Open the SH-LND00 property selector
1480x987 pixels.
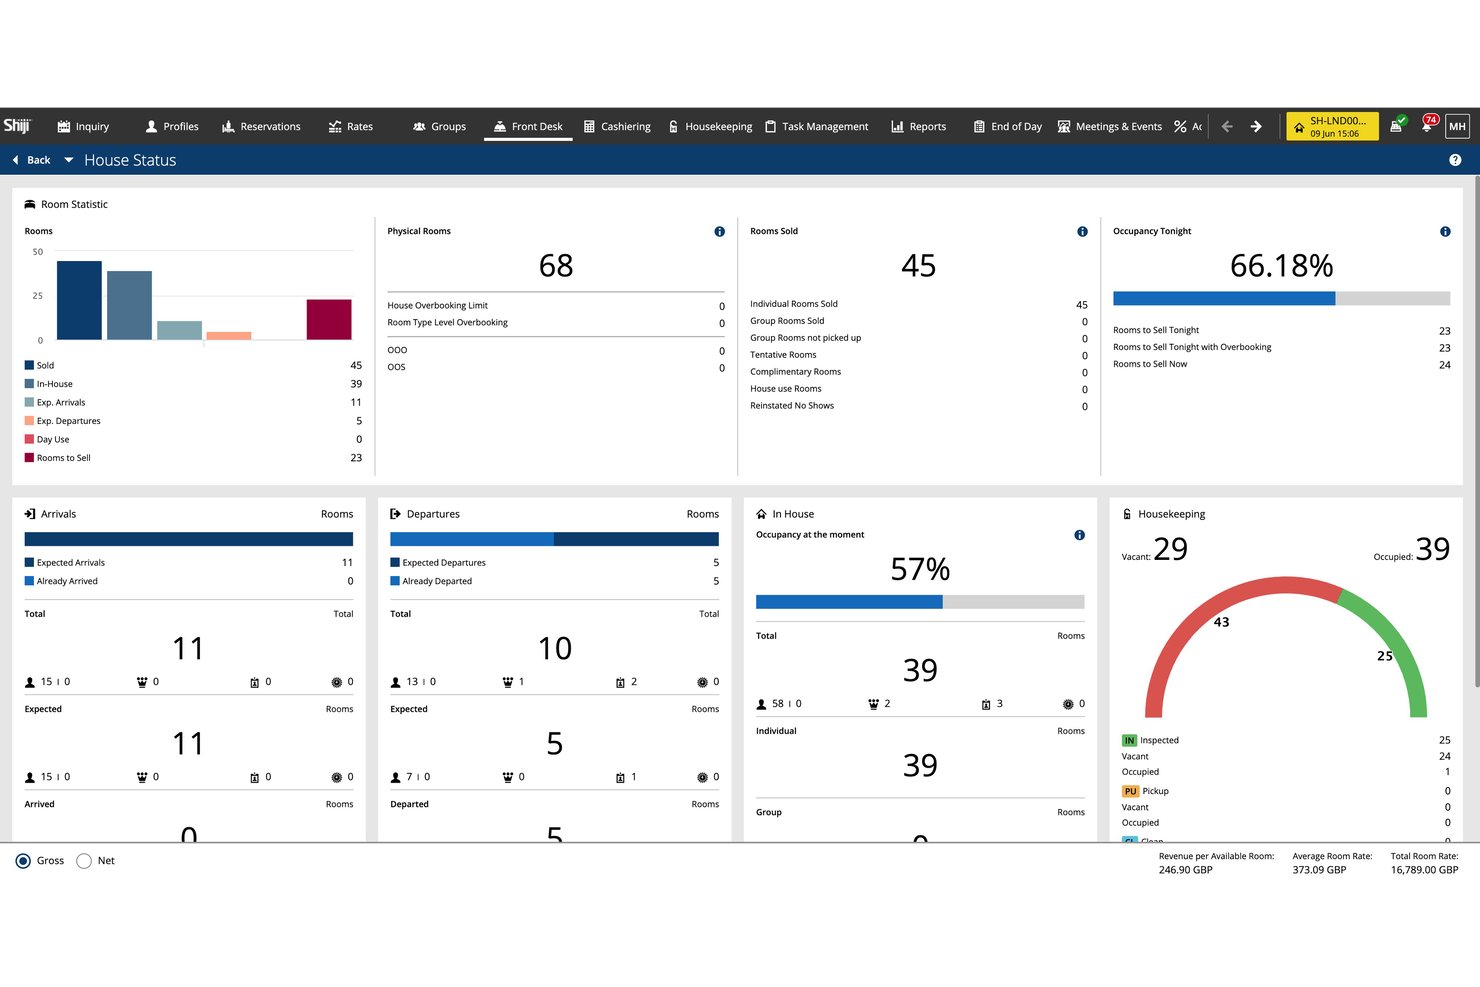(x=1332, y=126)
